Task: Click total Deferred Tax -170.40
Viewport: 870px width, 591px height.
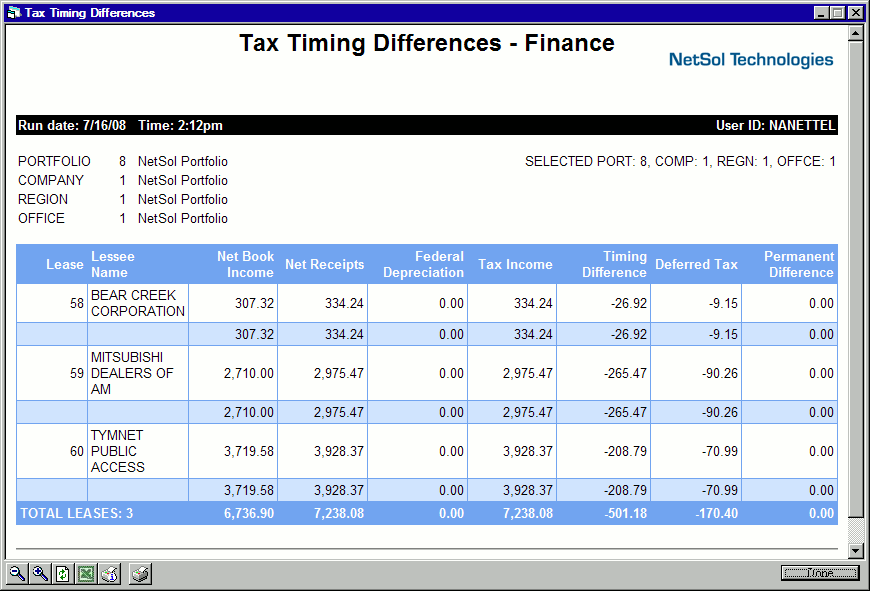Action: [x=717, y=513]
